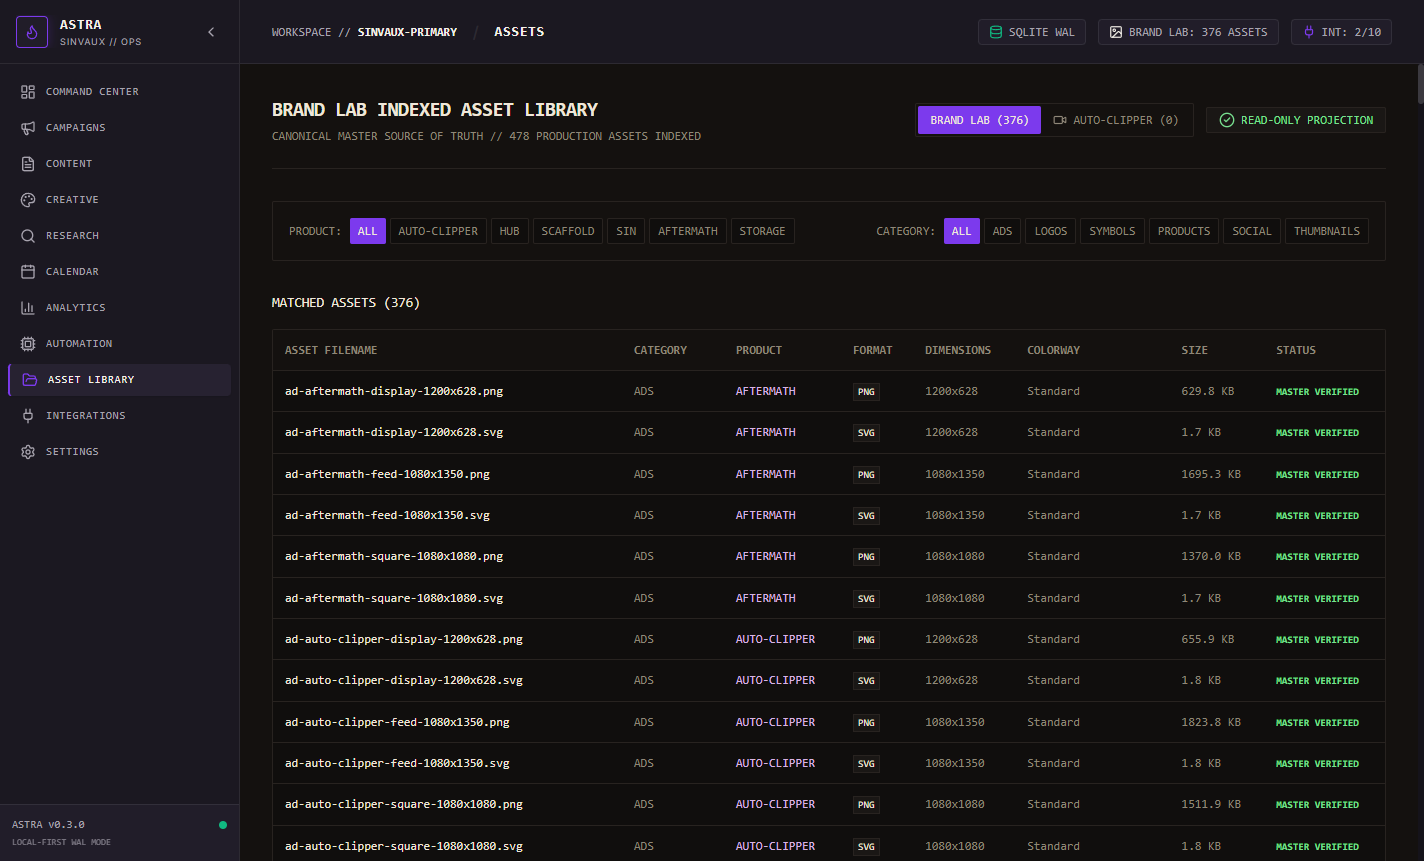Click the Asset Filename column header
The width and height of the screenshot is (1424, 861).
click(331, 350)
